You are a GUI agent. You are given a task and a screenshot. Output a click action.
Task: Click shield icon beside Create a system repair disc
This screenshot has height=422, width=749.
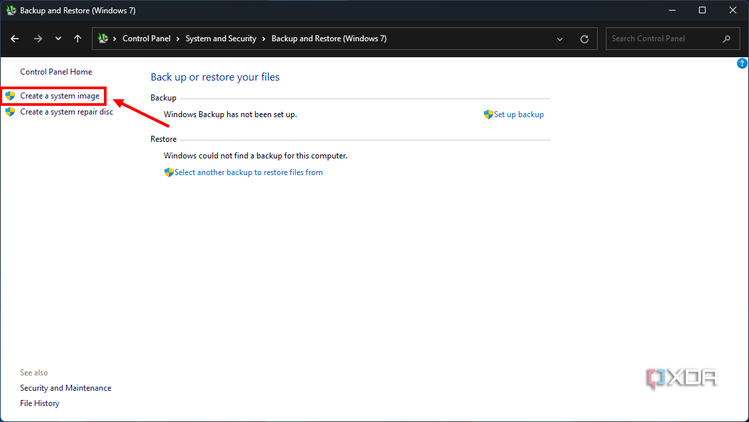point(10,112)
